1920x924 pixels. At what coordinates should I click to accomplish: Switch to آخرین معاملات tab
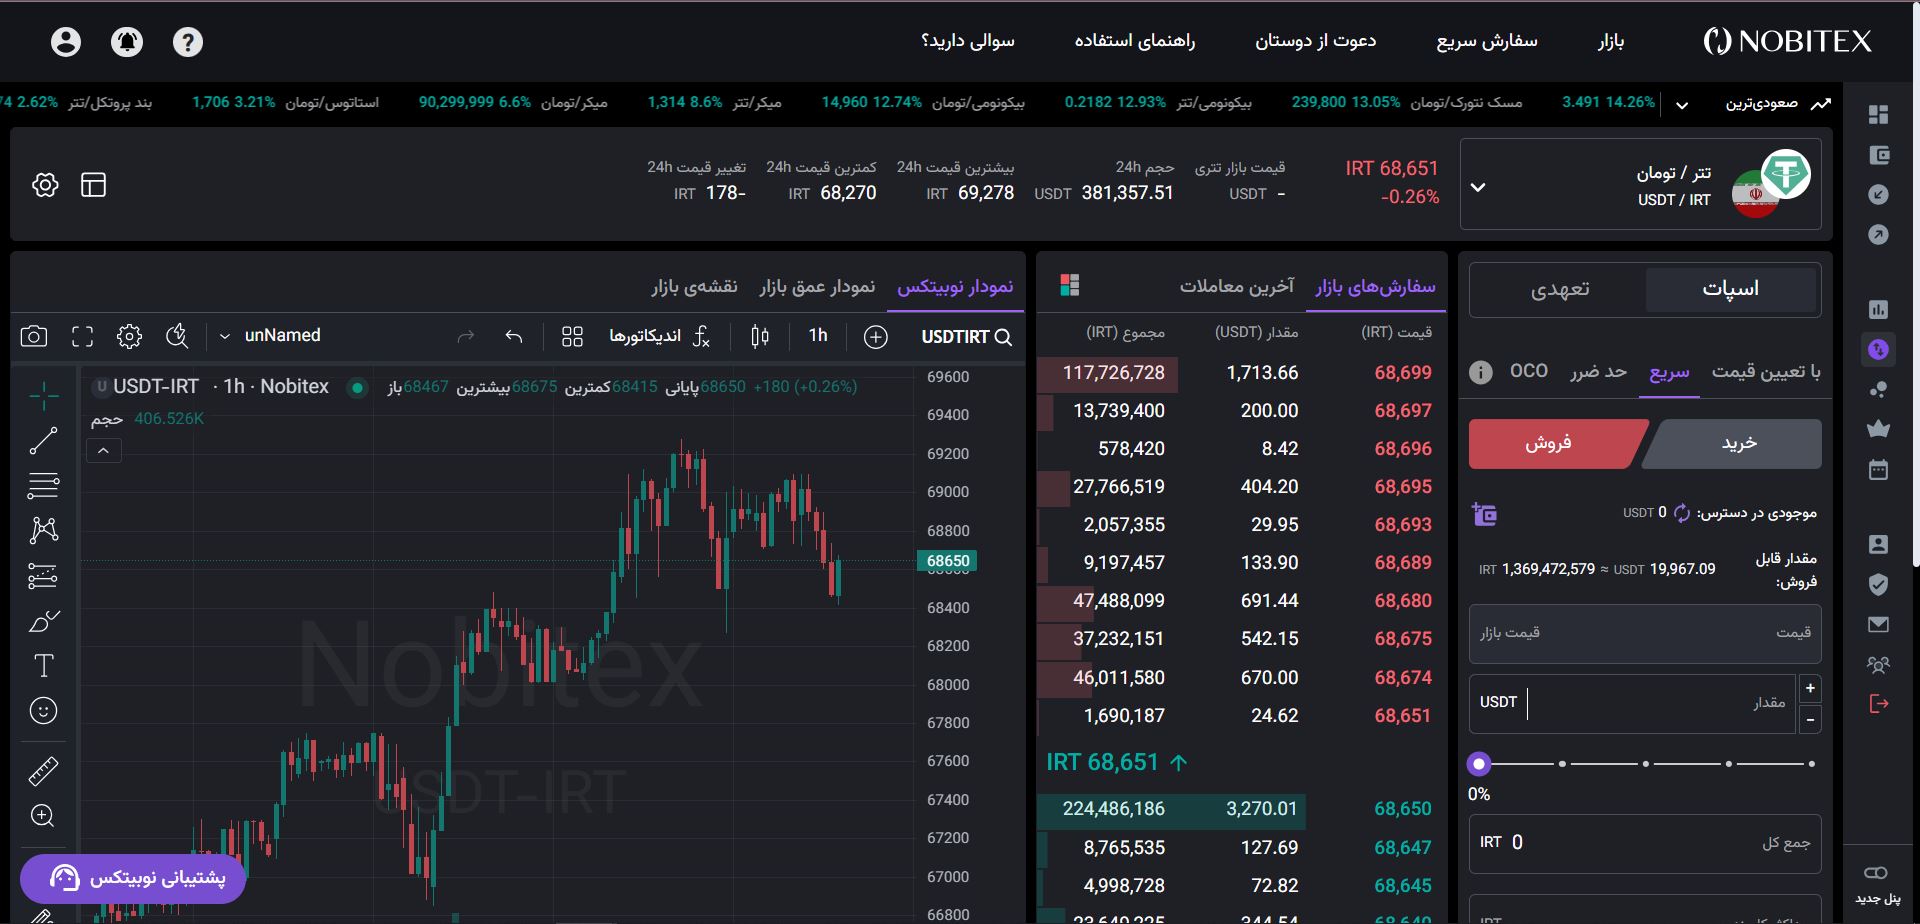(1237, 287)
